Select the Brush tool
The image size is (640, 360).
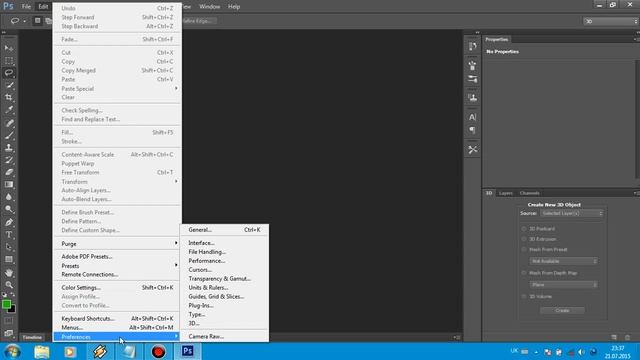pos(9,135)
